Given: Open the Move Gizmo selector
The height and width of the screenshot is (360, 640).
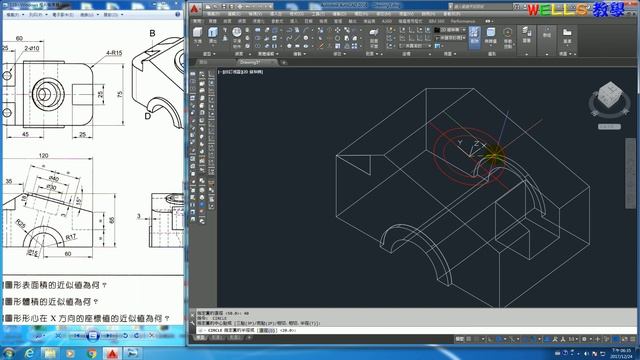Looking at the screenshot, I should (x=507, y=37).
